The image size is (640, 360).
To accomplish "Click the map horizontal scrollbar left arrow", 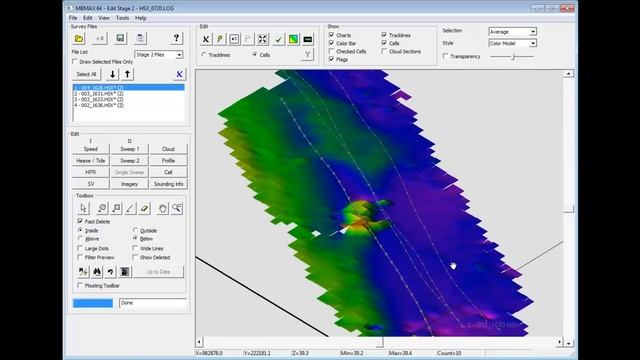I will [x=200, y=342].
